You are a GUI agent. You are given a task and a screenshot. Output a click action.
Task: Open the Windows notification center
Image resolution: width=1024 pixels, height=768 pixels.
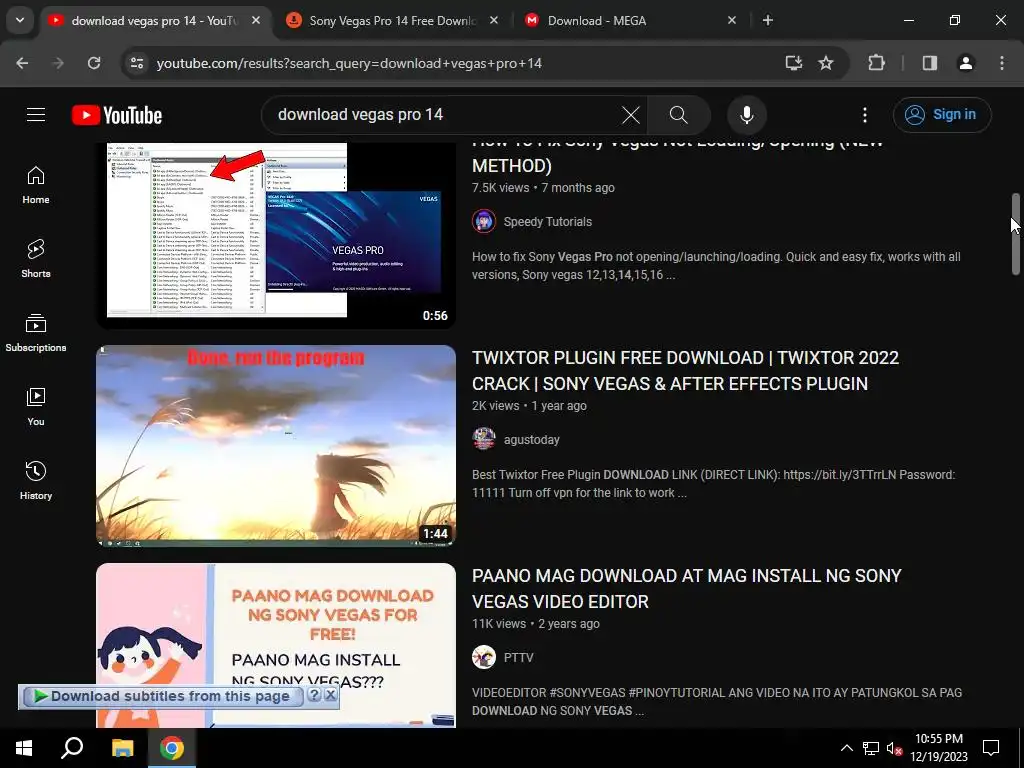(x=991, y=748)
